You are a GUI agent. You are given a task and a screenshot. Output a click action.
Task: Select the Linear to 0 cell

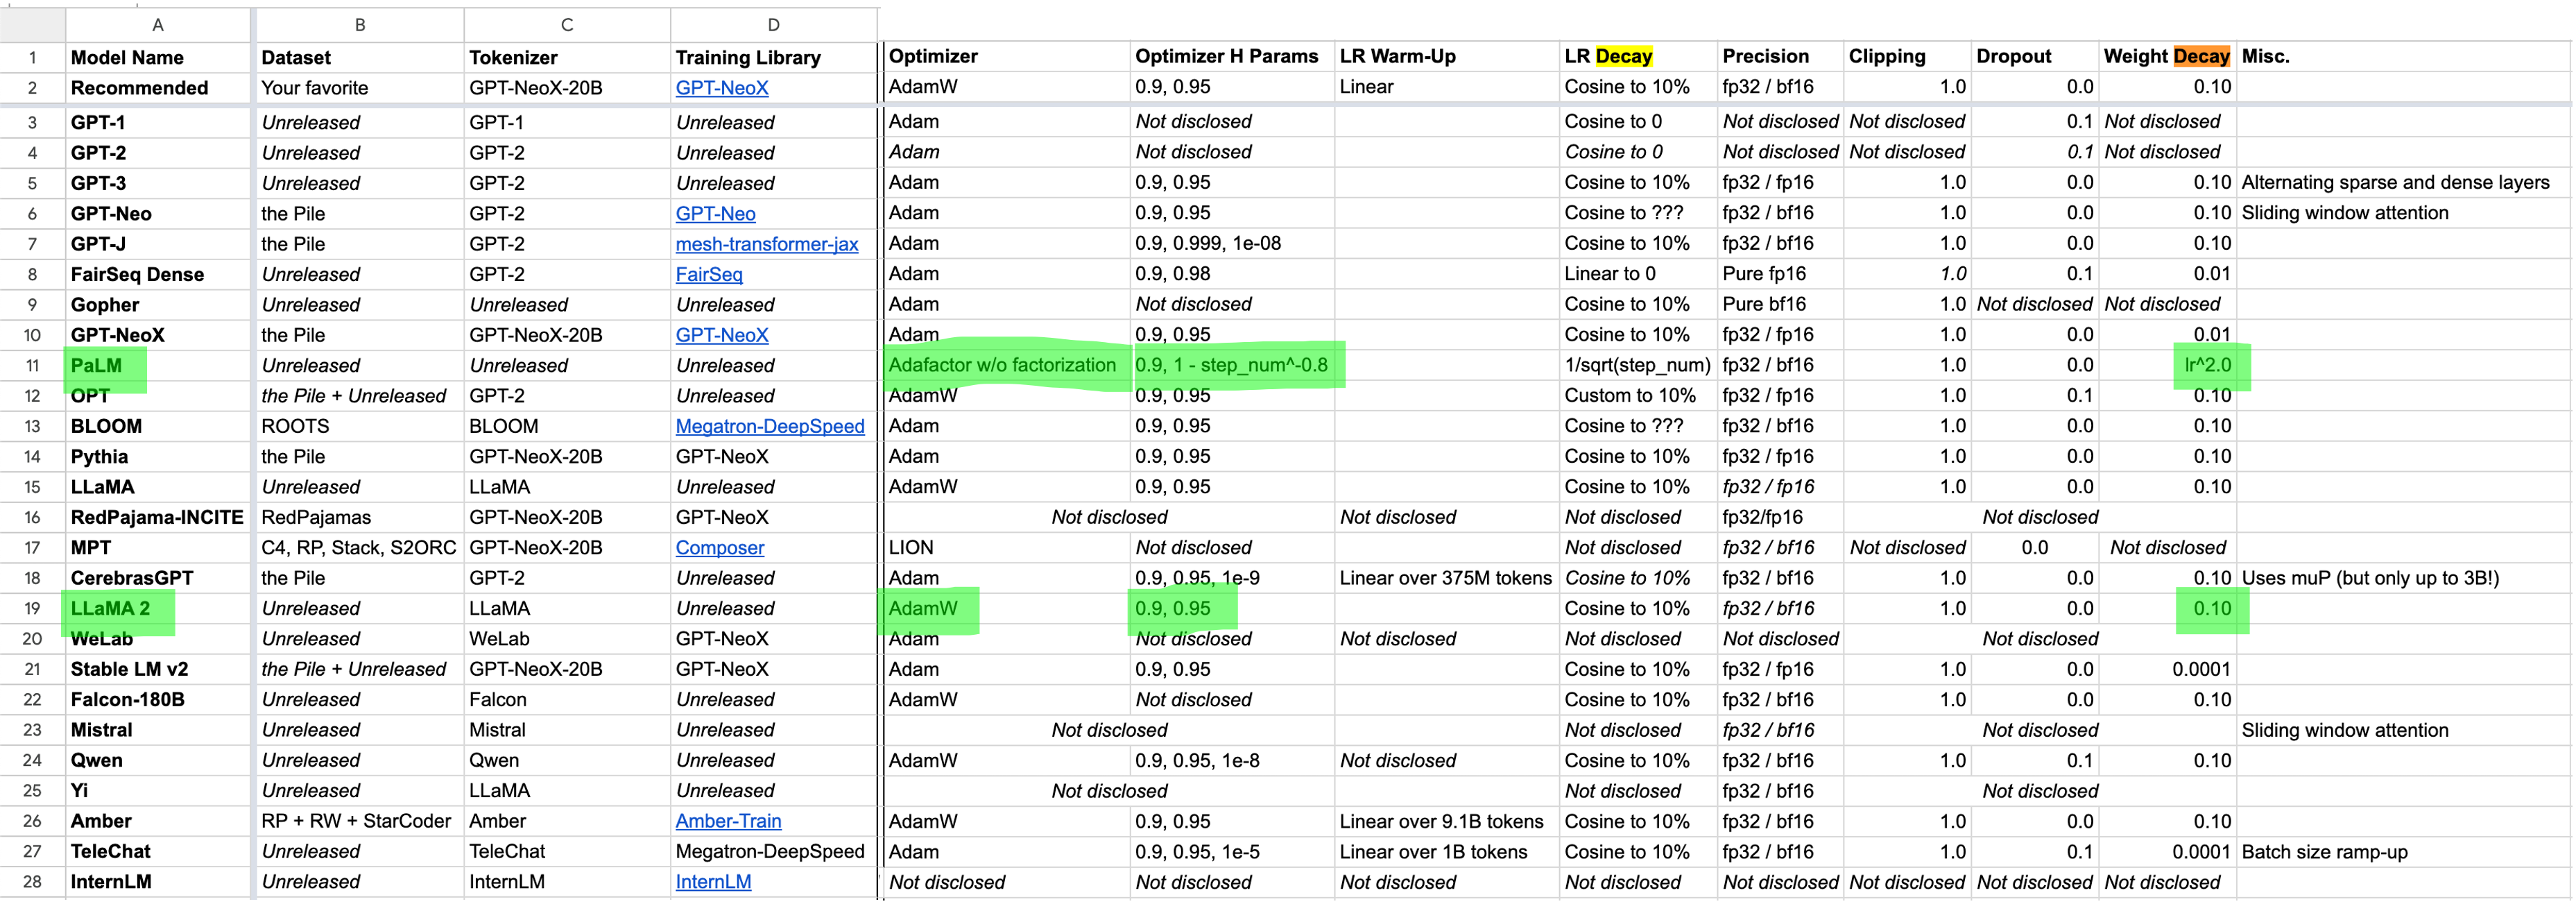[1638, 274]
